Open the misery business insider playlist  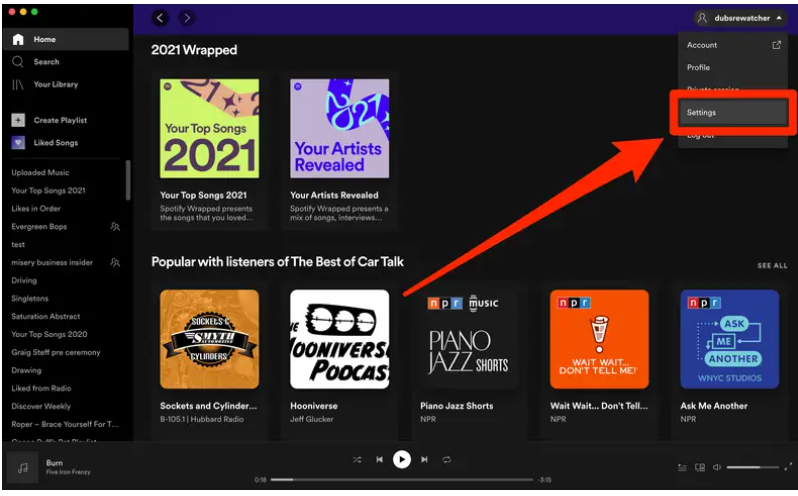52,262
